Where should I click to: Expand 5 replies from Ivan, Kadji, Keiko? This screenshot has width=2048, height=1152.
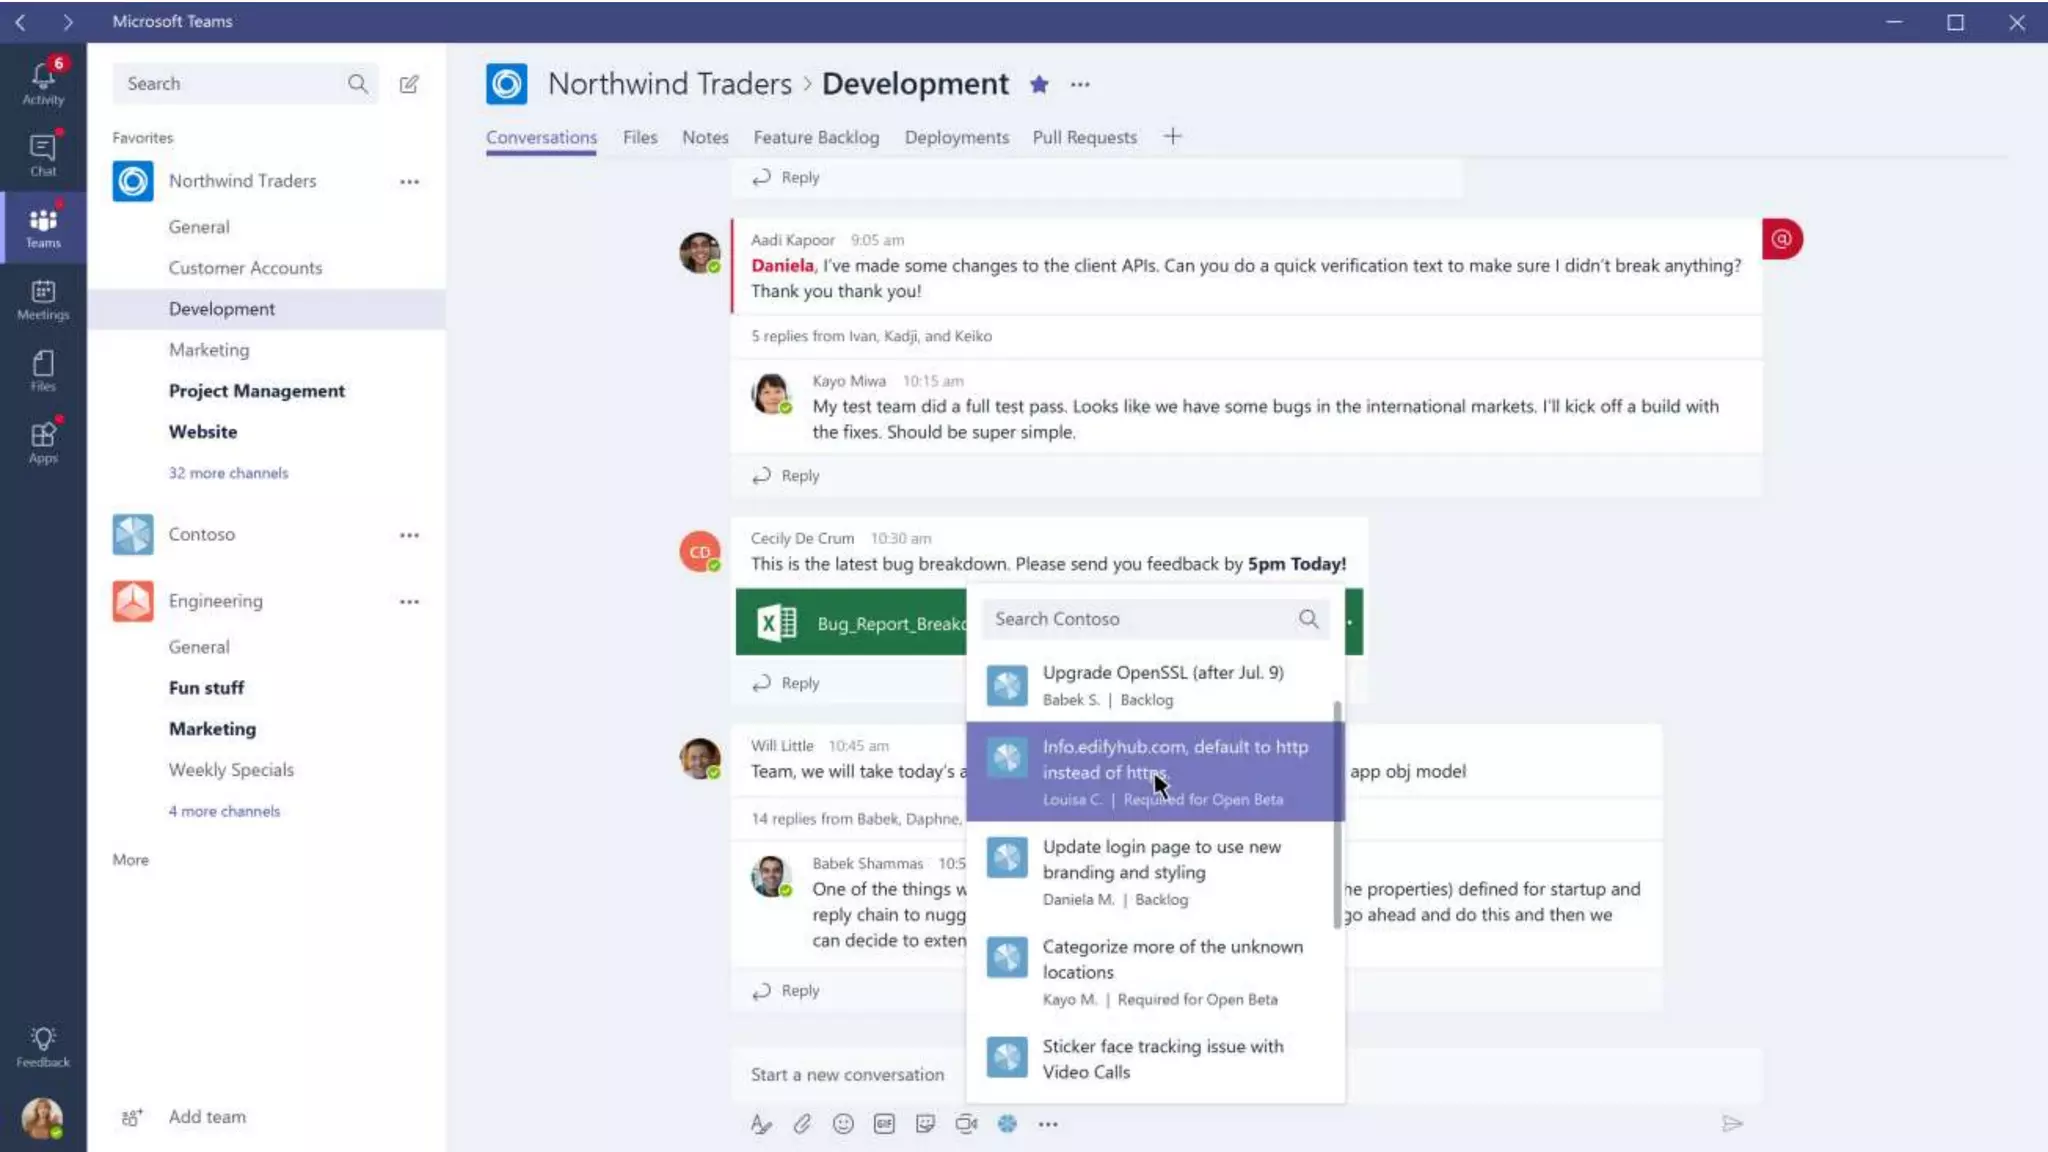click(871, 336)
